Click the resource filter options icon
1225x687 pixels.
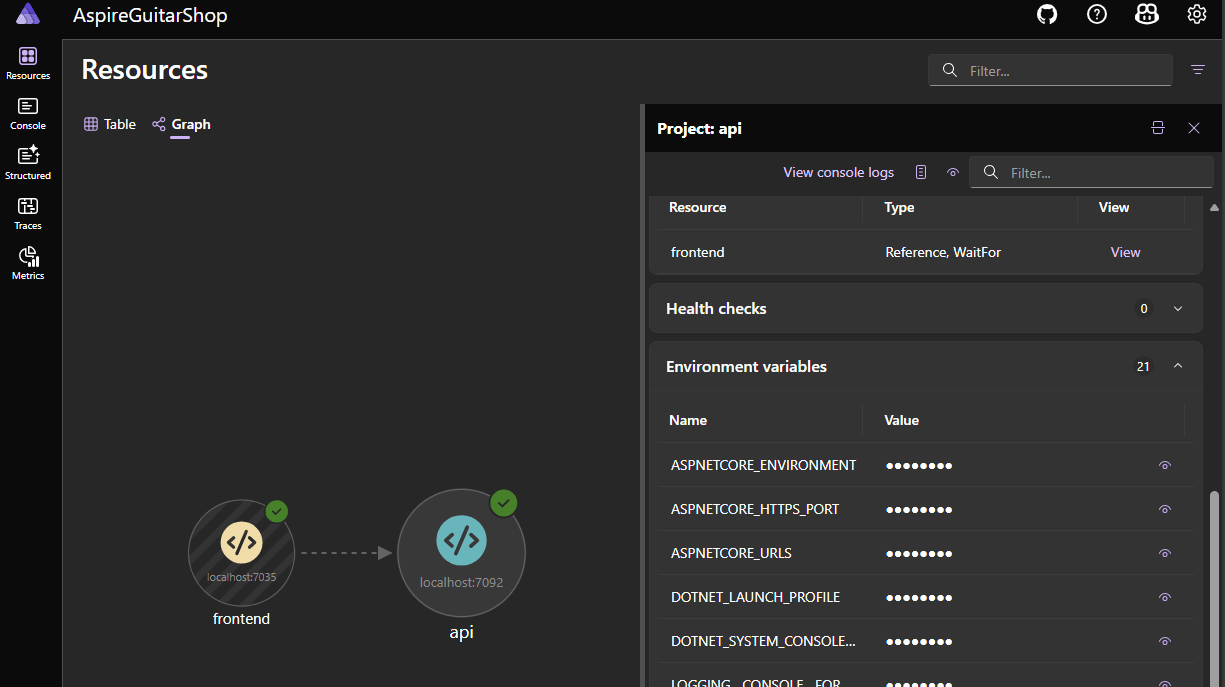1198,70
